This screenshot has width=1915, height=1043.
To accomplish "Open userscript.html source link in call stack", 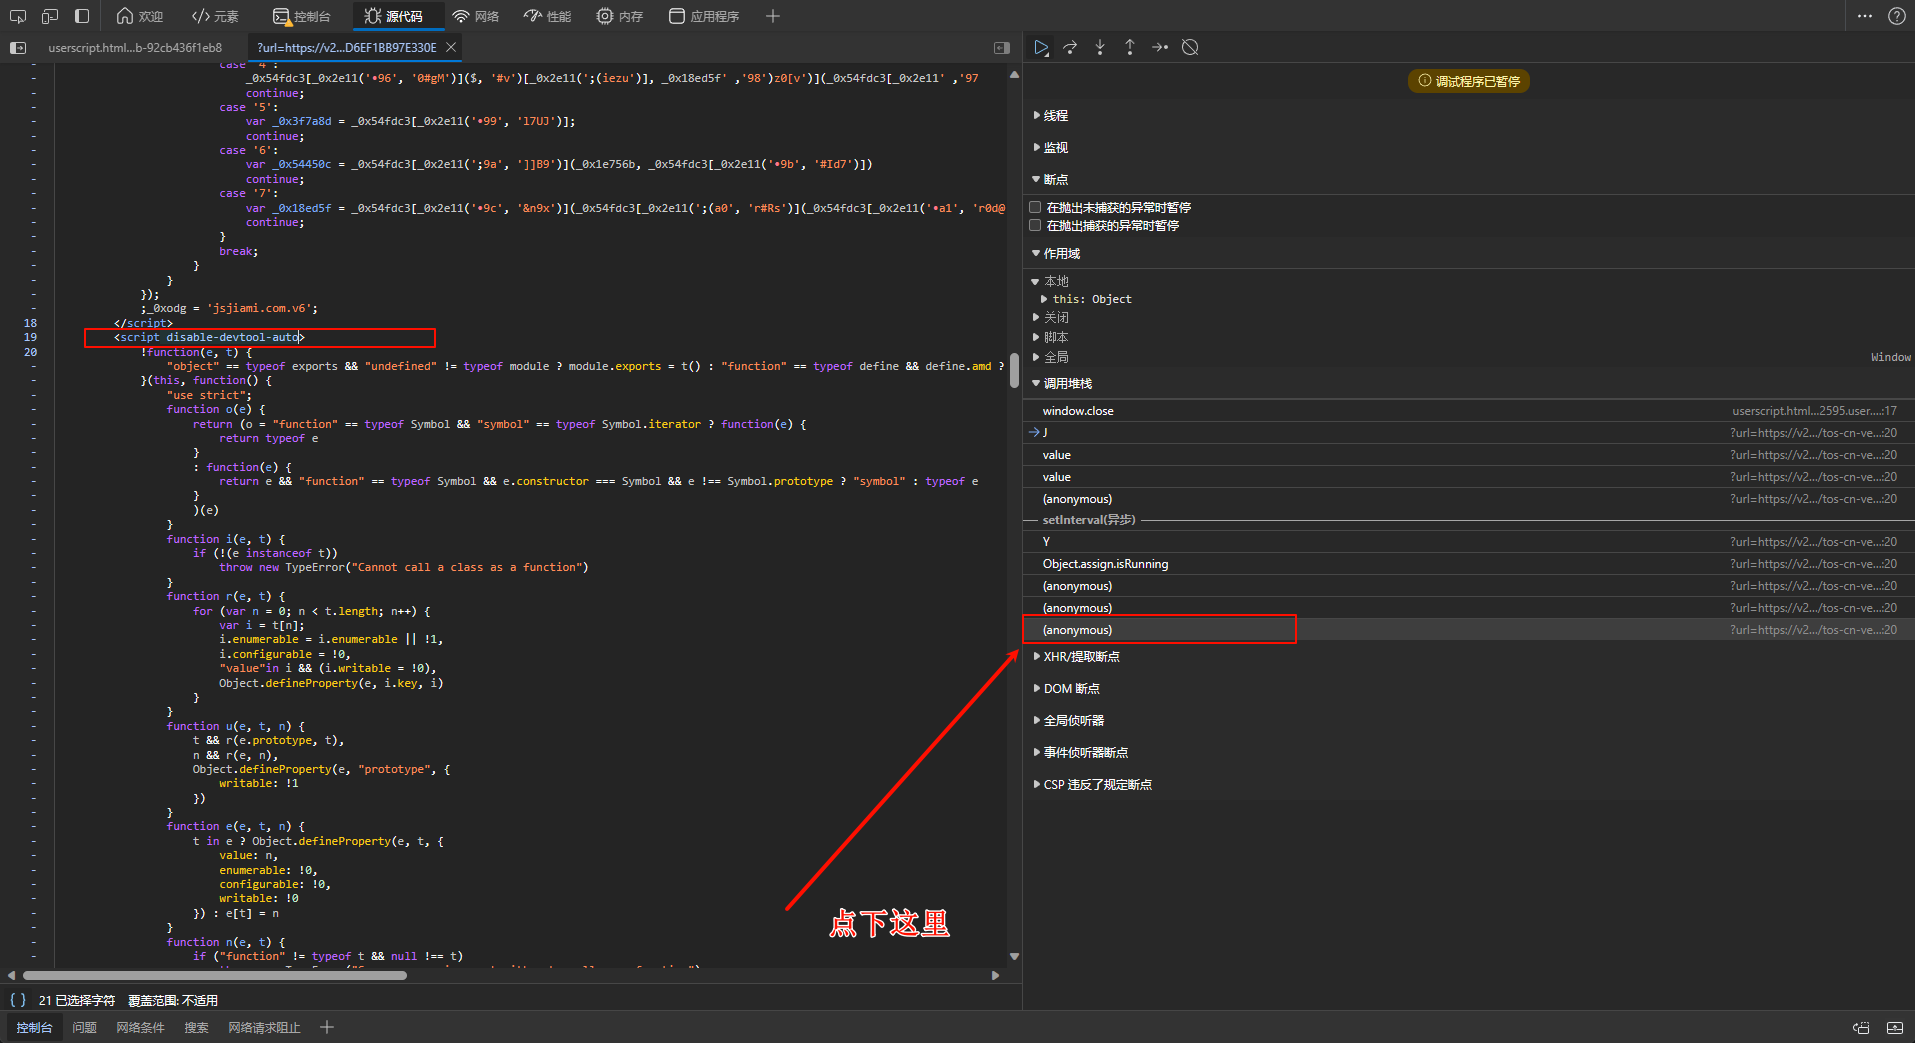I will click(1814, 411).
